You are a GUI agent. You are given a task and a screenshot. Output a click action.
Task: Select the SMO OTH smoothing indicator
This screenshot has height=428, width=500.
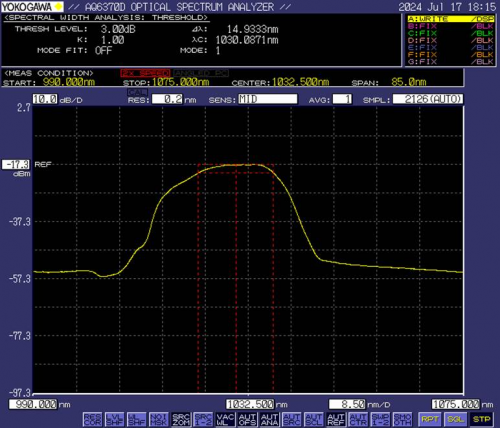[x=402, y=419]
